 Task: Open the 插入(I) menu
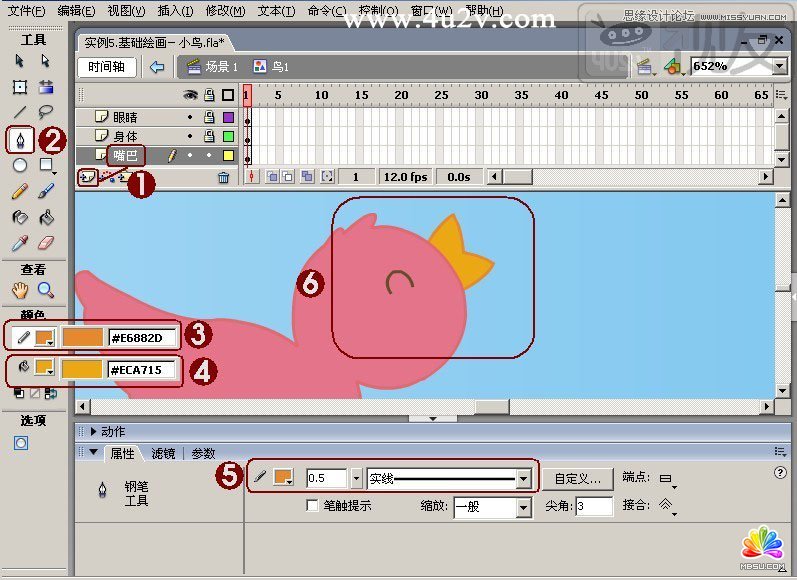(176, 11)
